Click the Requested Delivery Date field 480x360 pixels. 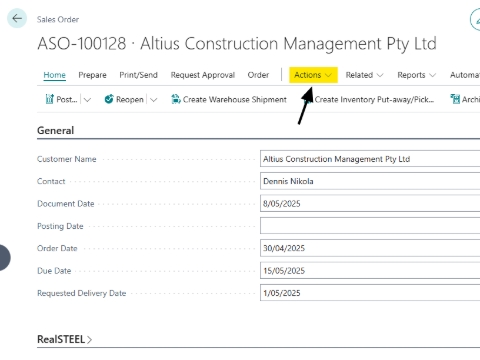pyautogui.click(x=370, y=293)
